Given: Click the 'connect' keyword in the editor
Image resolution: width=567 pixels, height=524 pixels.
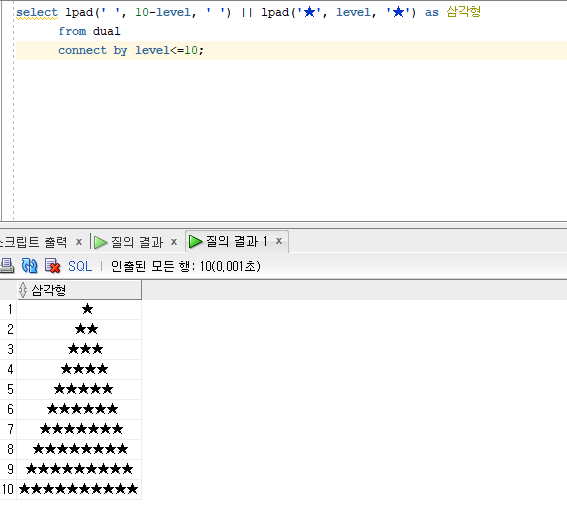Looking at the screenshot, I should (x=82, y=50).
